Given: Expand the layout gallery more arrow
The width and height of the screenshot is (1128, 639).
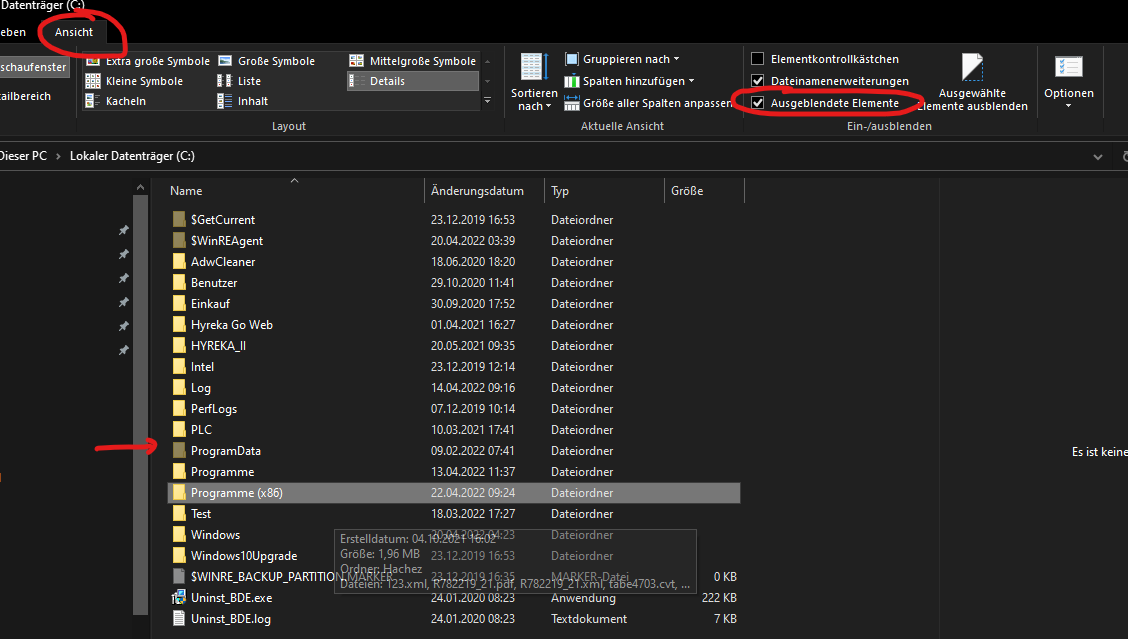Looking at the screenshot, I should tap(488, 101).
